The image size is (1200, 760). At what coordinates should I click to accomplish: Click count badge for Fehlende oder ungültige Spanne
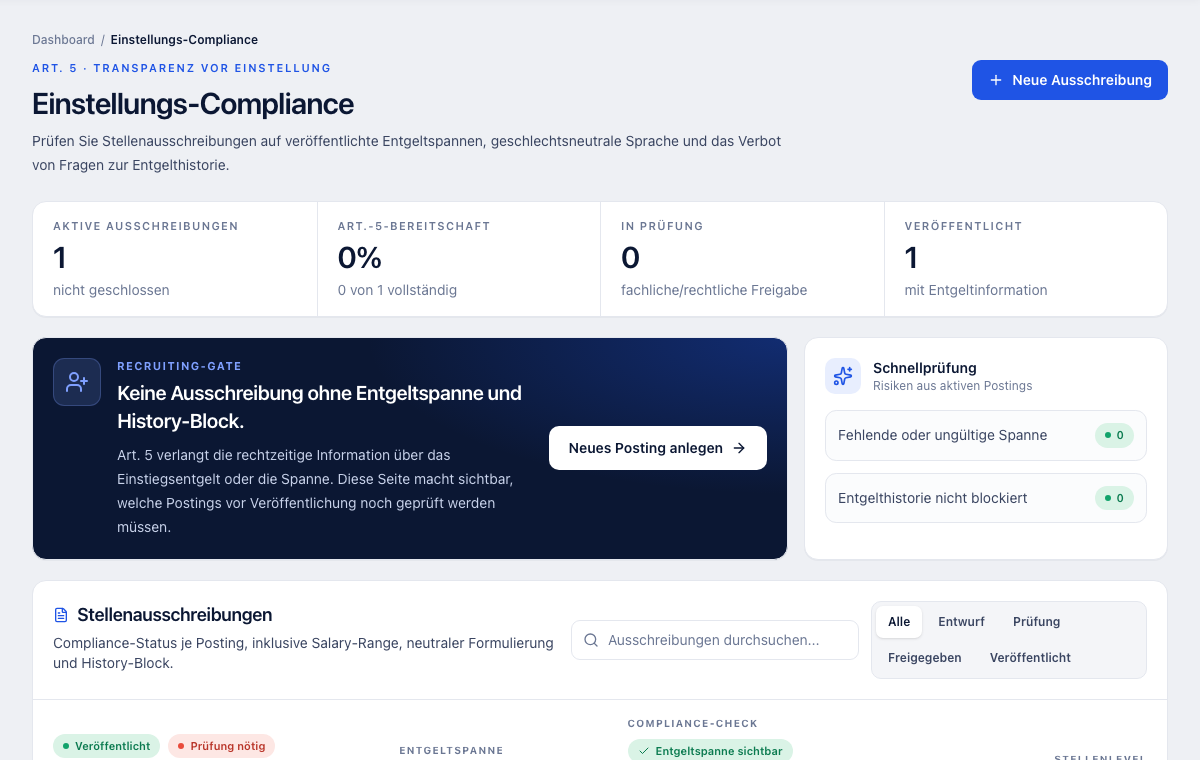pos(1114,435)
